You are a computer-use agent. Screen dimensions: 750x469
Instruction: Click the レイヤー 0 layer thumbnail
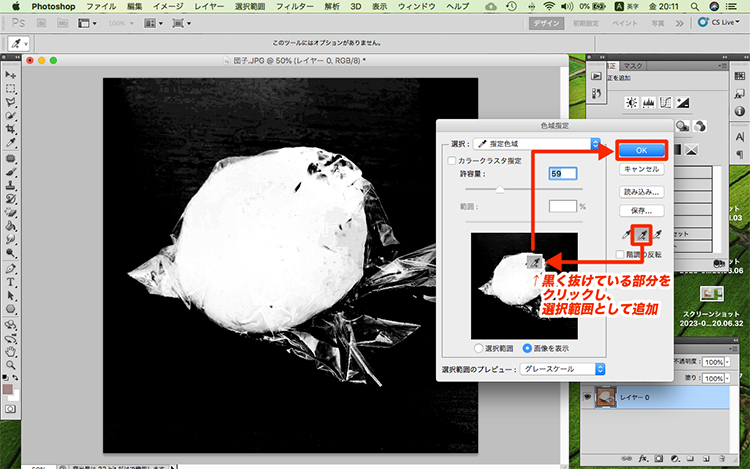[606, 397]
